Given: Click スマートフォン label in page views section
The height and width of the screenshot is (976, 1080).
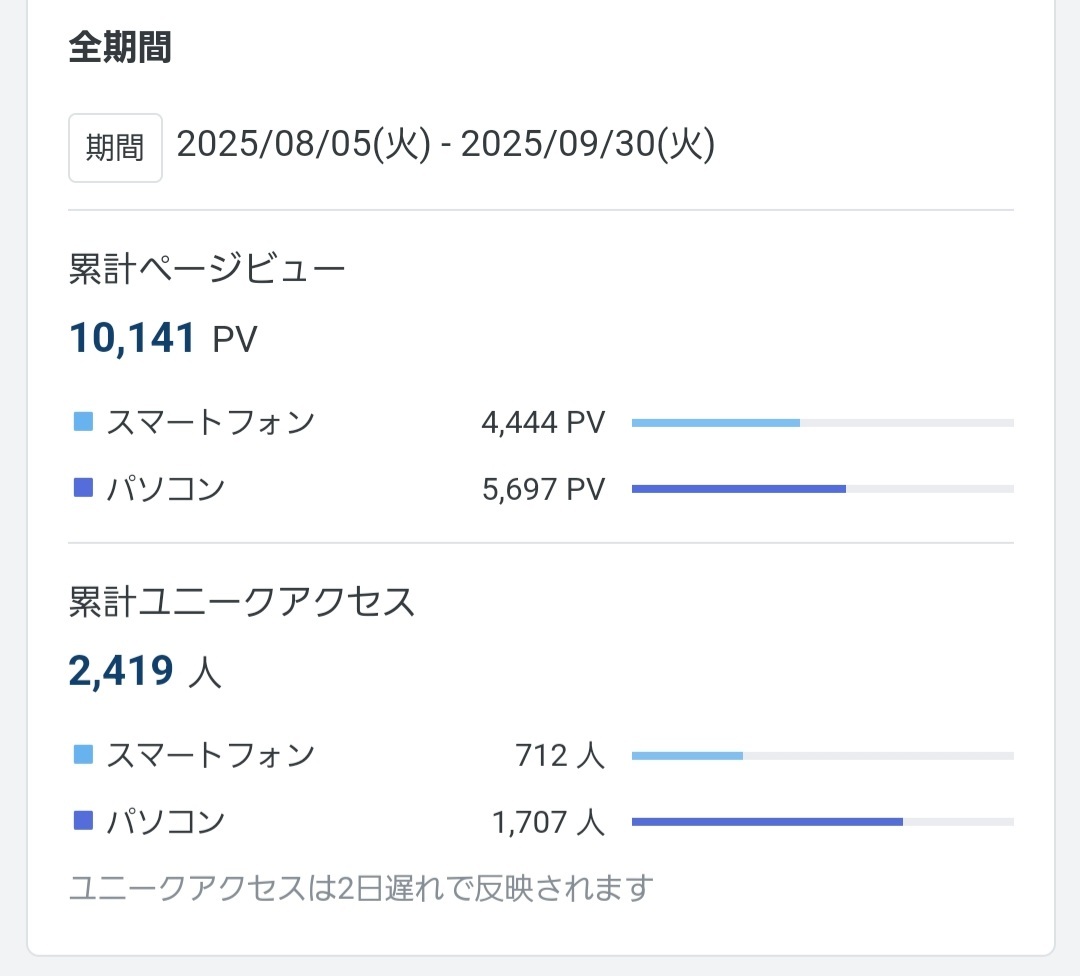Looking at the screenshot, I should (x=210, y=423).
